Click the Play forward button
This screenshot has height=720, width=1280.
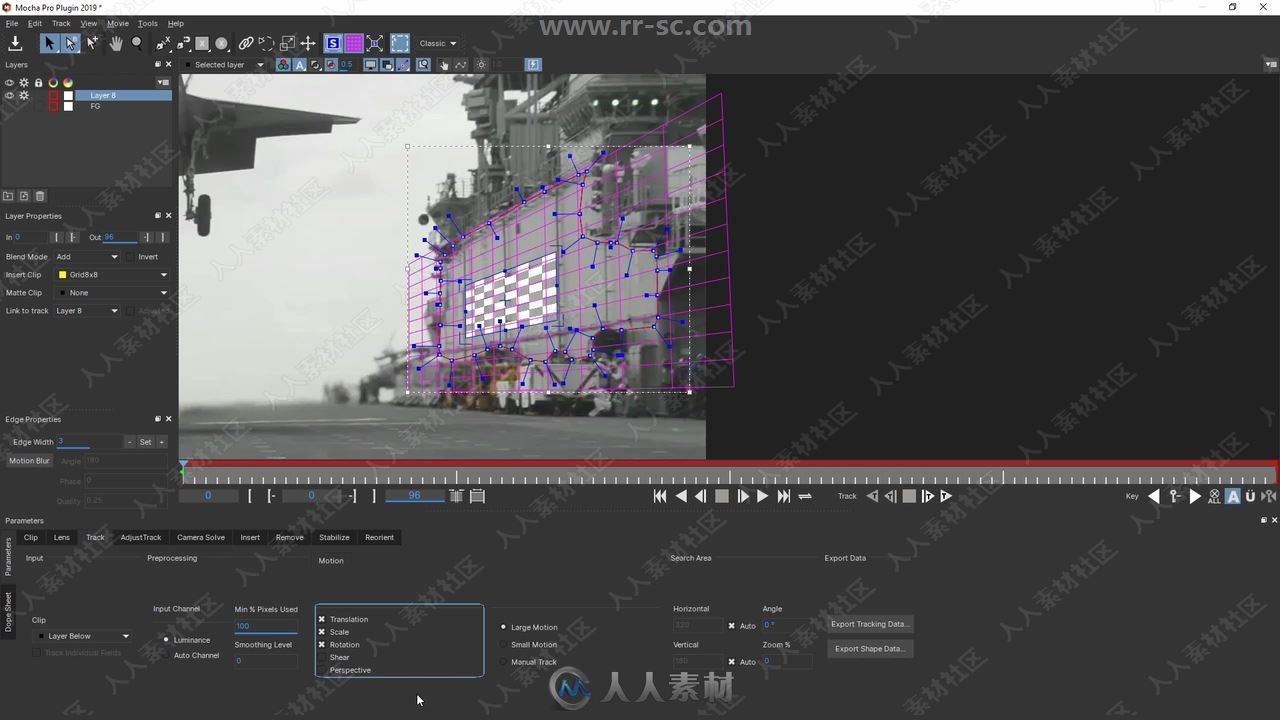click(x=762, y=496)
